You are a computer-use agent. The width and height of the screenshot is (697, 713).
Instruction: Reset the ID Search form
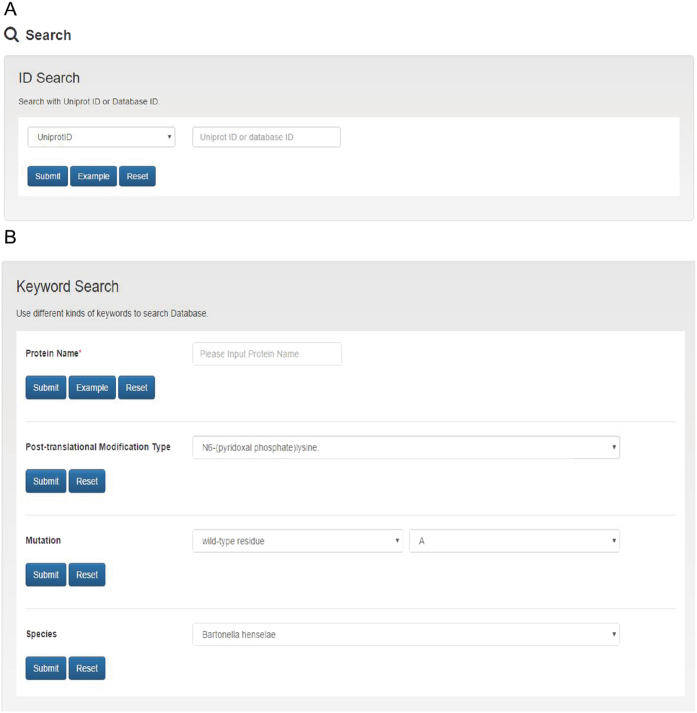click(137, 176)
